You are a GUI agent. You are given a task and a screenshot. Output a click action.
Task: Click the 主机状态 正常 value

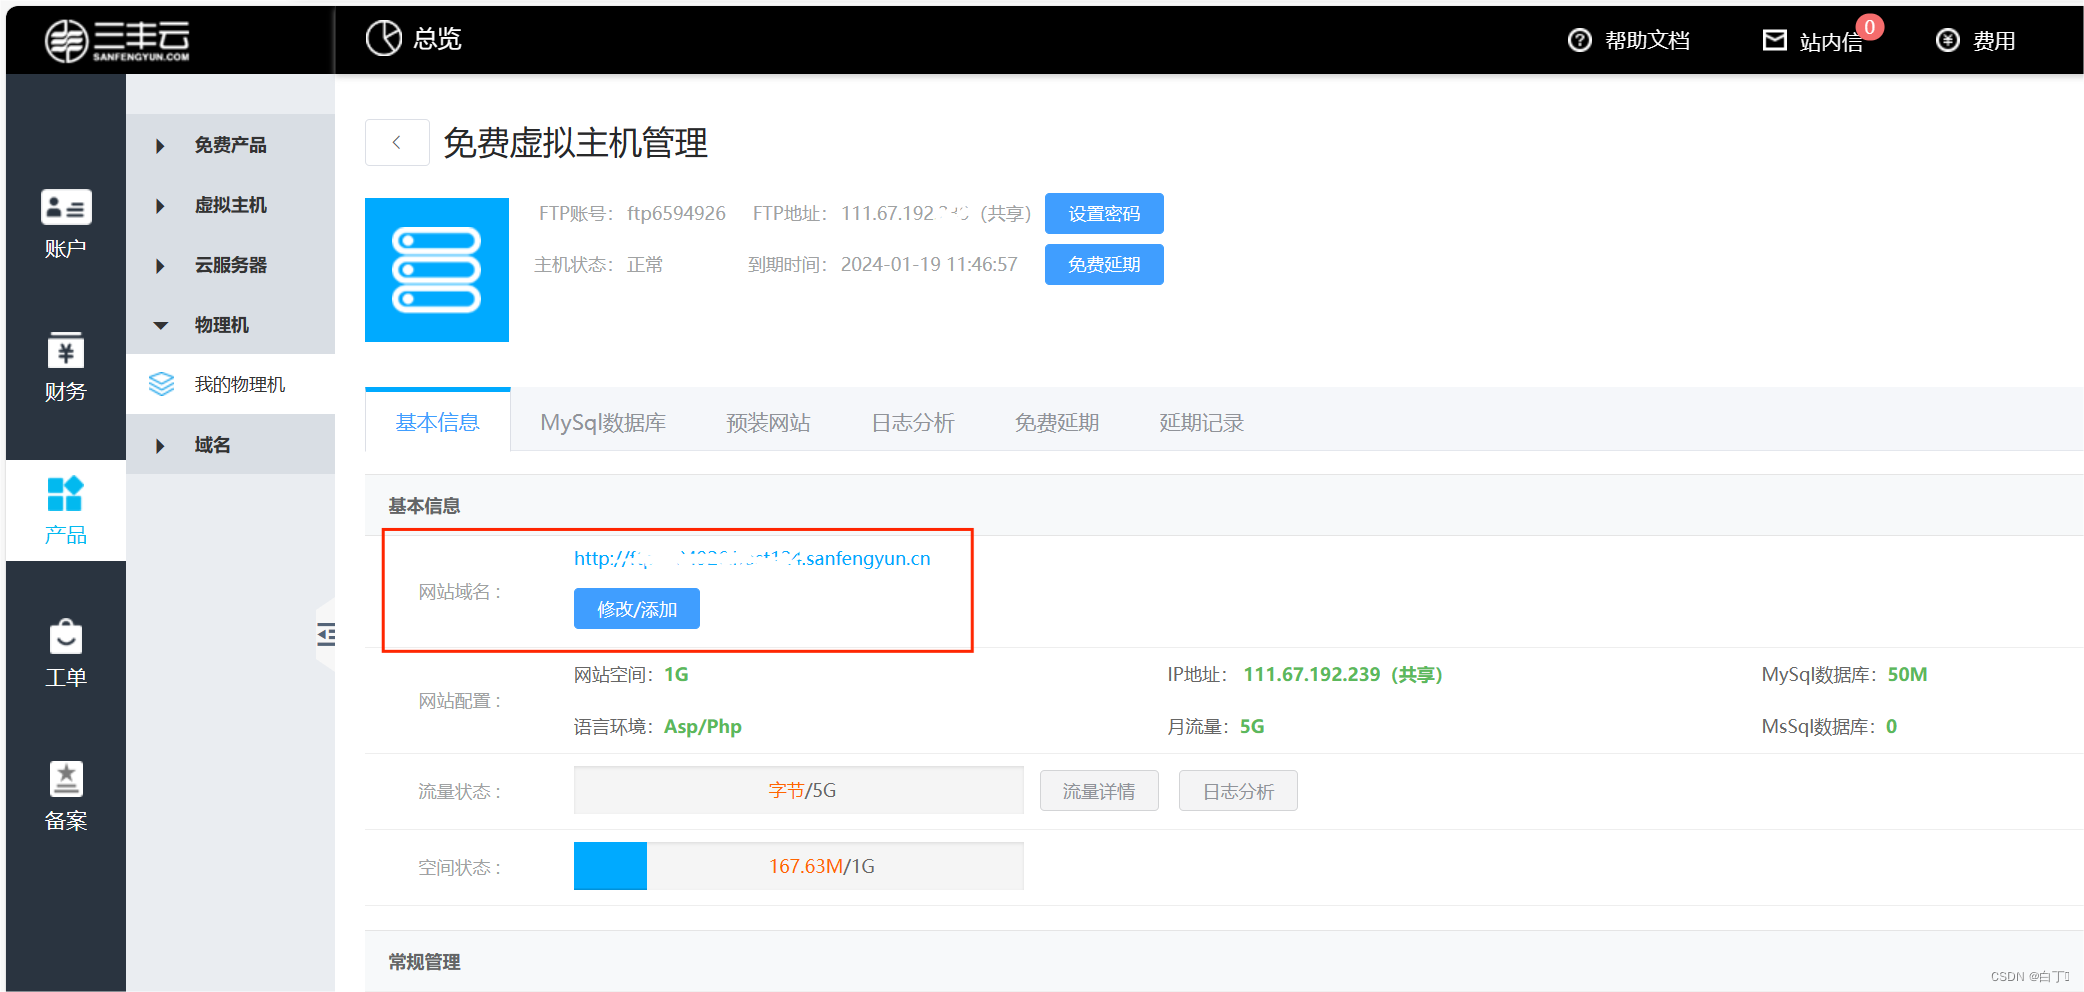645,265
